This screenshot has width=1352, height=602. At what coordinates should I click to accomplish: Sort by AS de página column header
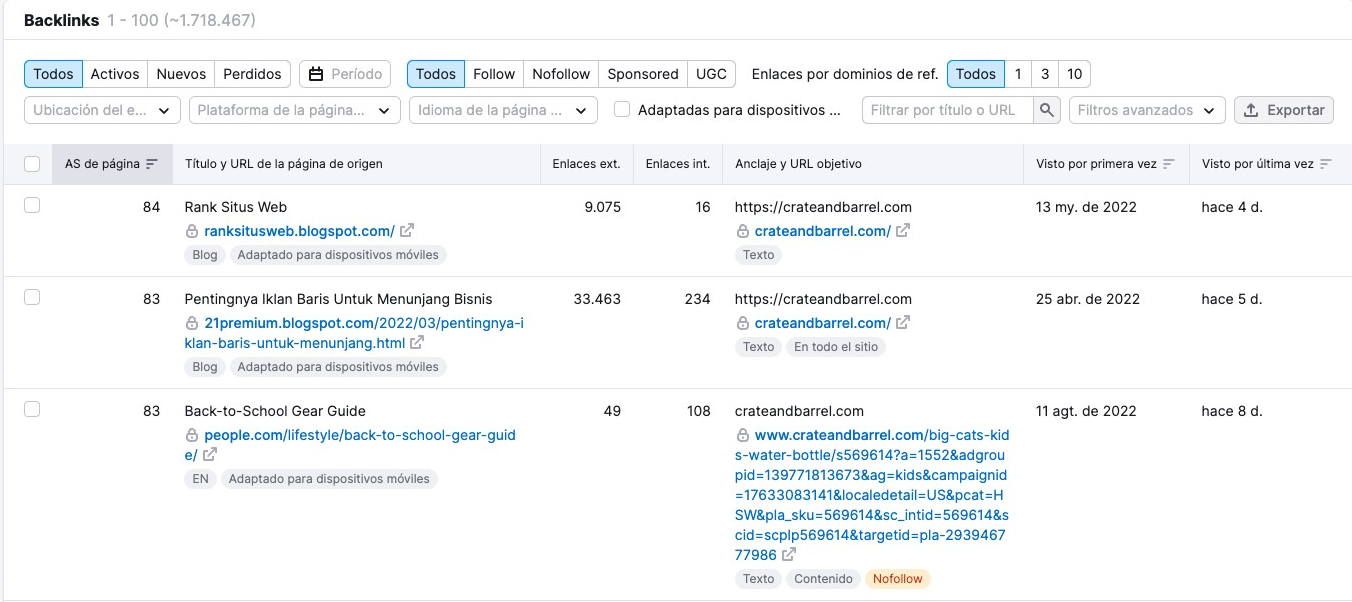pos(112,164)
